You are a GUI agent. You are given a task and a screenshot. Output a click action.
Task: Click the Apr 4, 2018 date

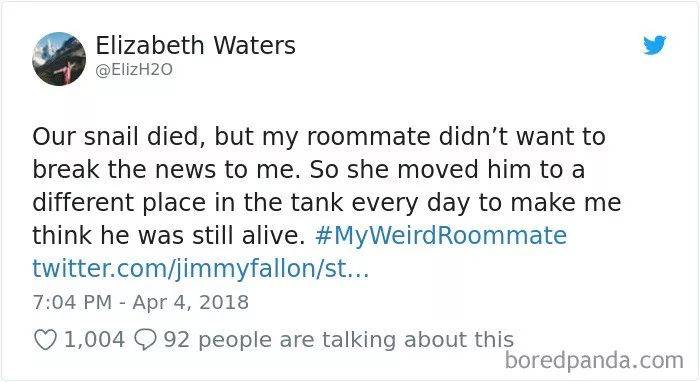point(191,302)
